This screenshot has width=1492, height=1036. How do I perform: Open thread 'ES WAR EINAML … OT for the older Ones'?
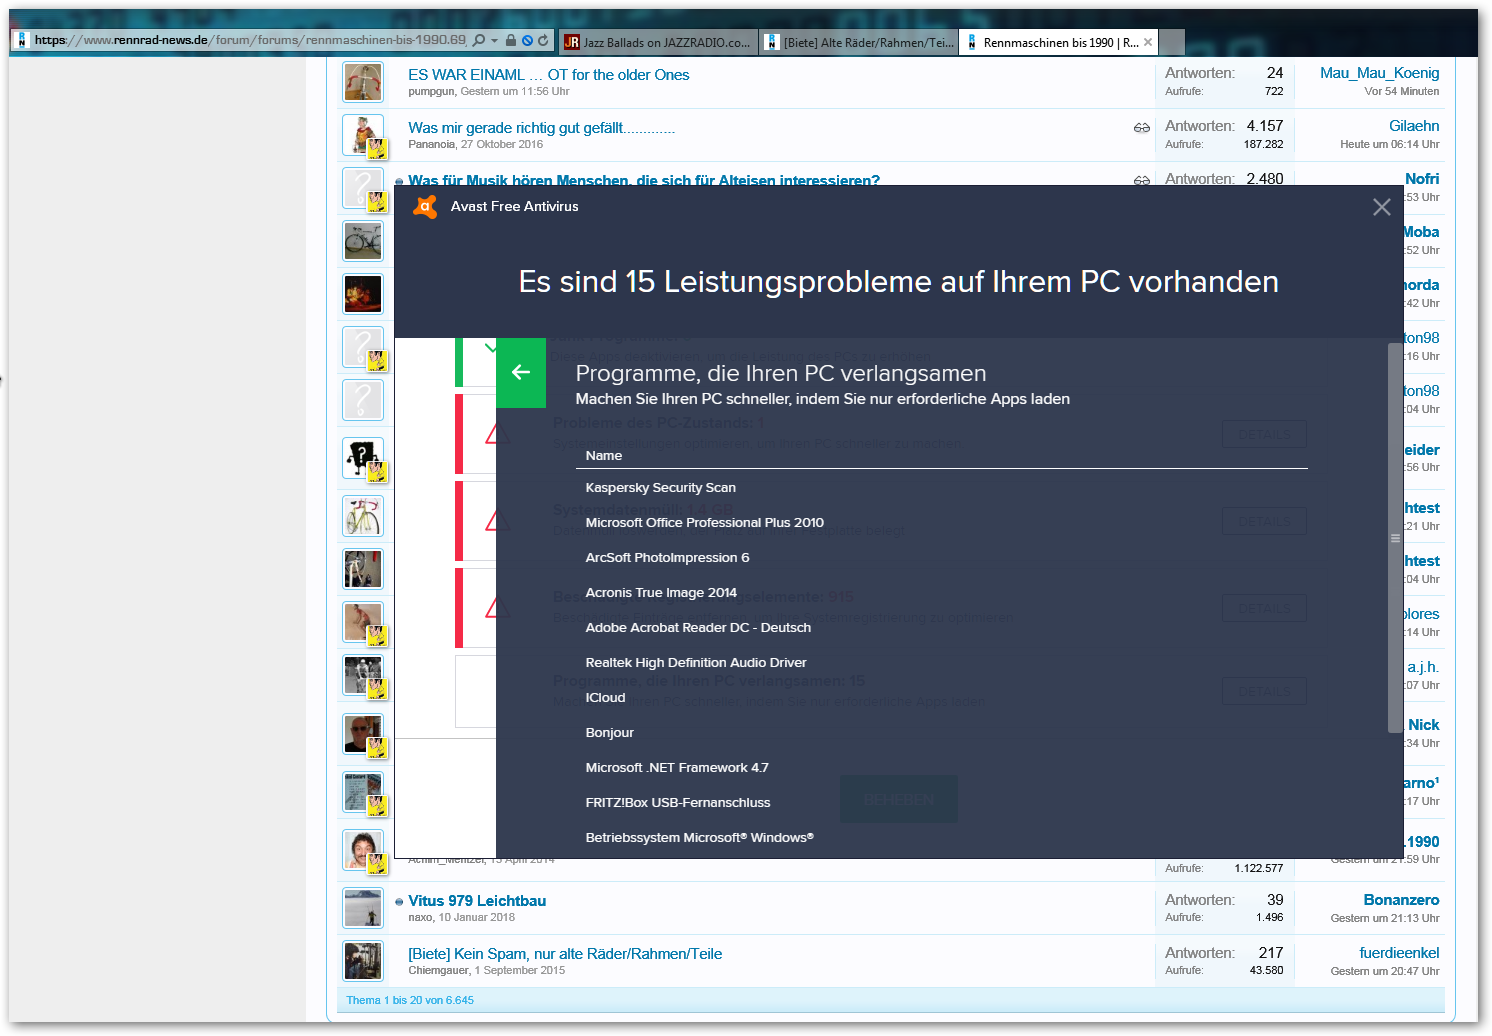(548, 75)
